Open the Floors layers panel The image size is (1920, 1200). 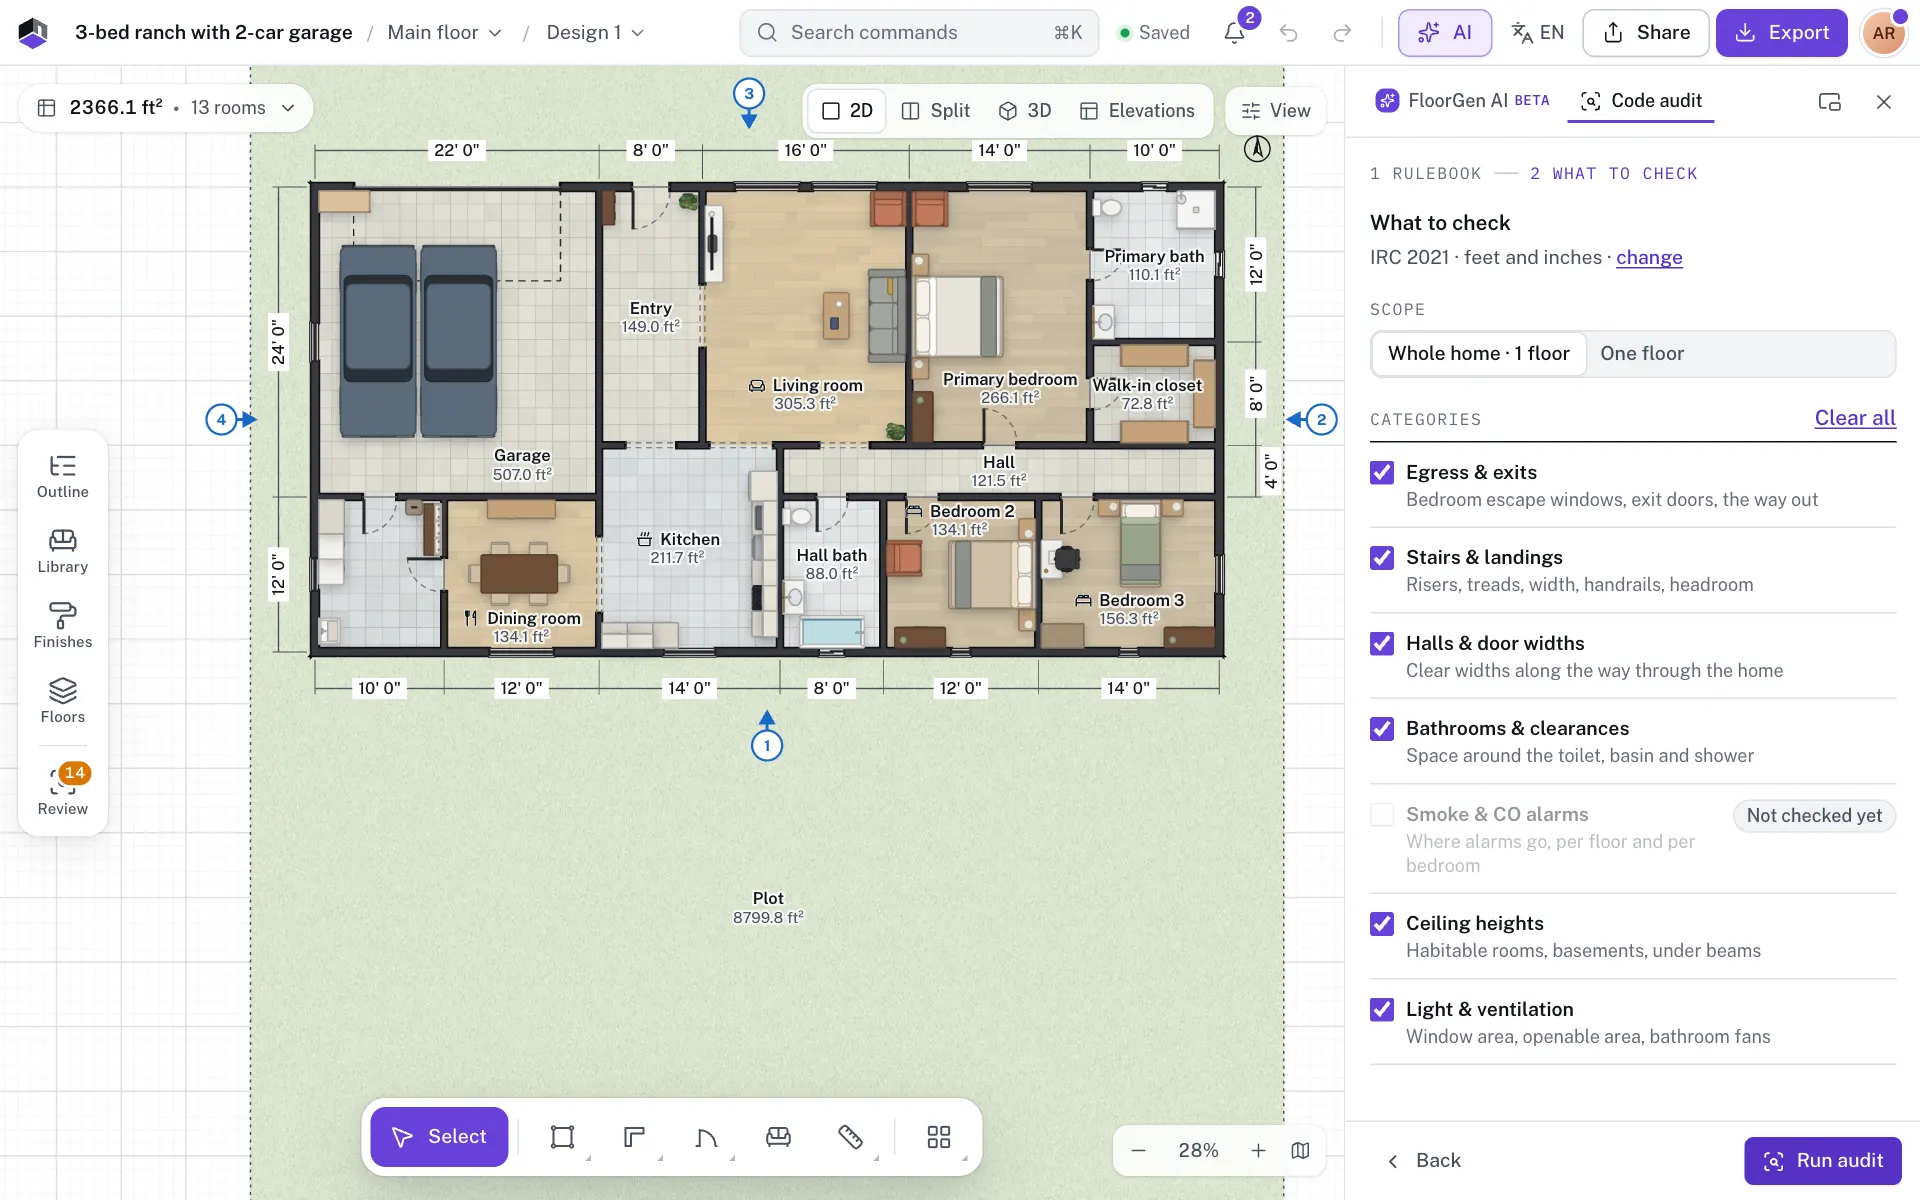pos(63,701)
